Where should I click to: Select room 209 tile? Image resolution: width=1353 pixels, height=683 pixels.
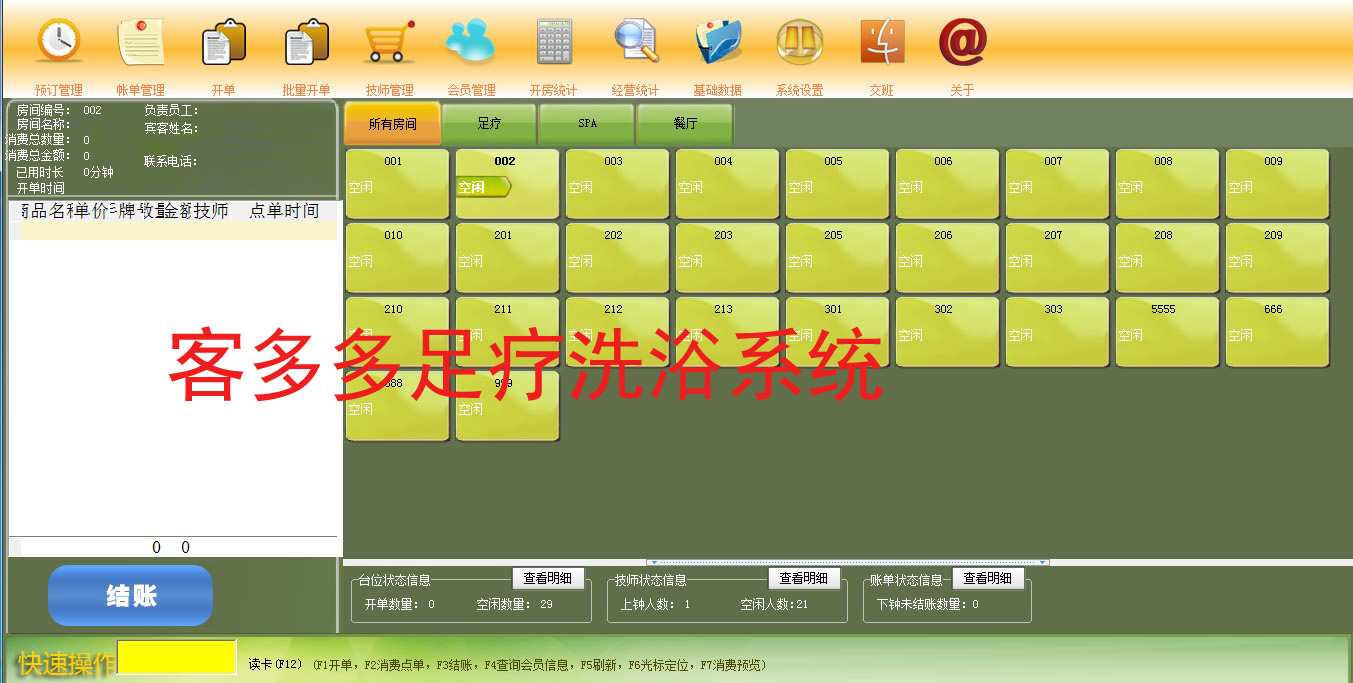click(x=1277, y=258)
